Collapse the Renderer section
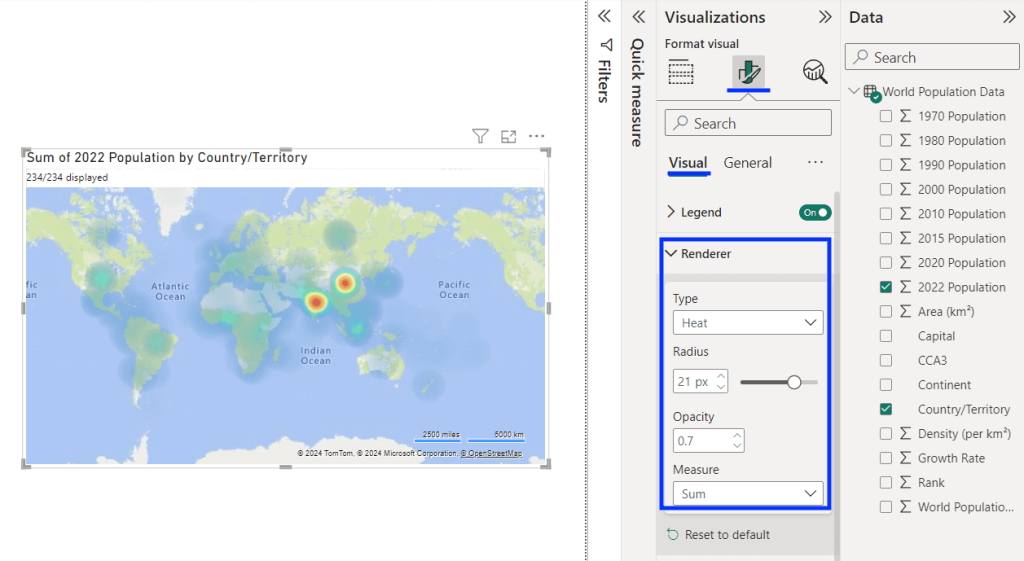Screen dimensions: 1024x561 click(671, 253)
